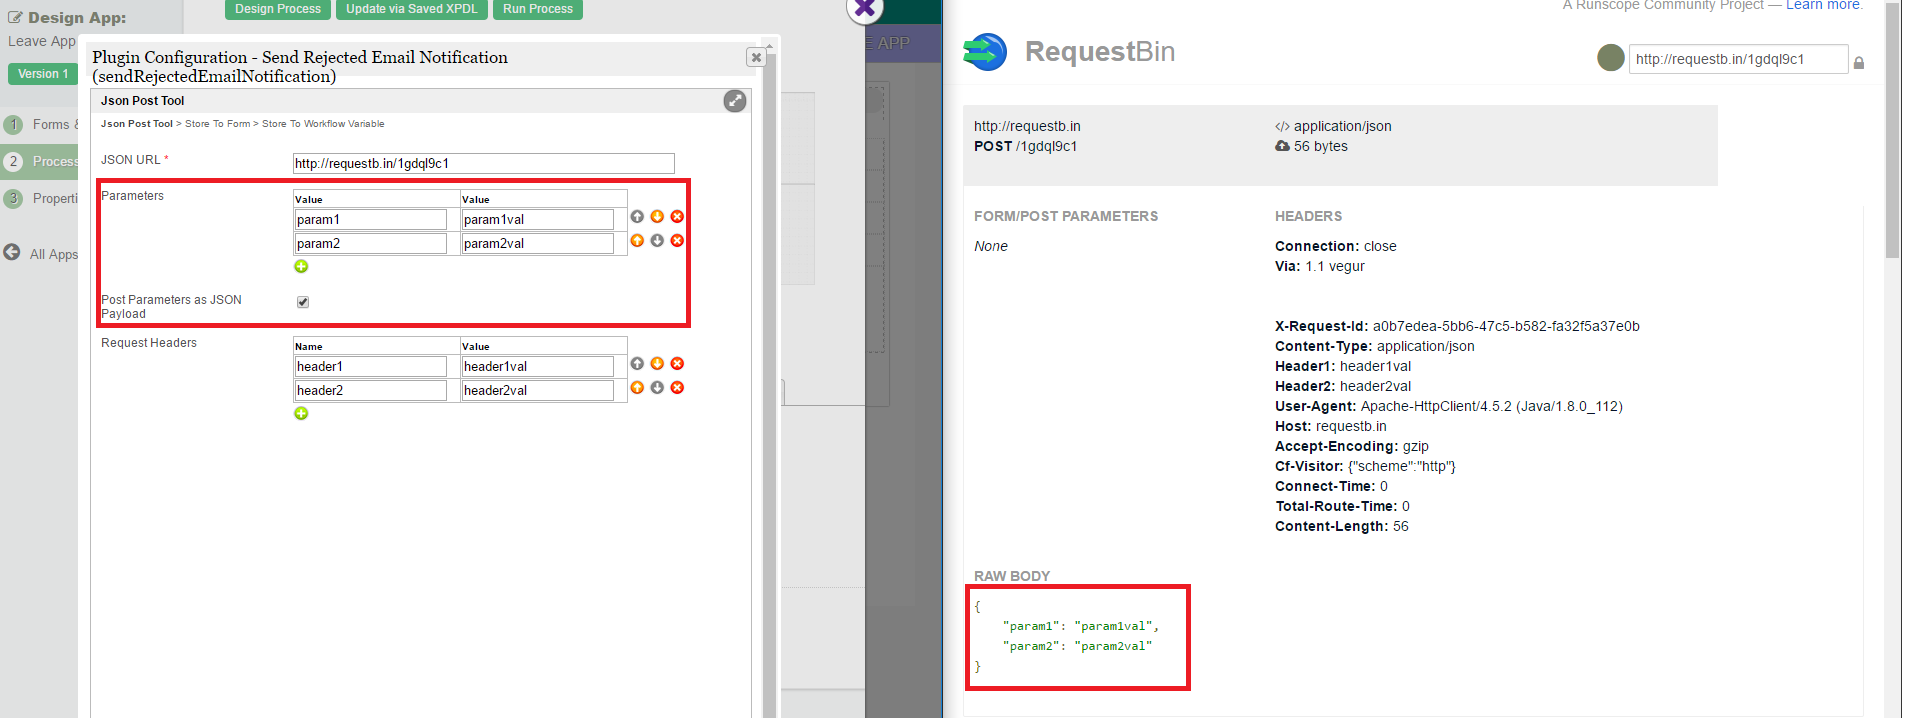The image size is (1920, 718).
Task: Click the JSON URL input field
Action: [x=484, y=163]
